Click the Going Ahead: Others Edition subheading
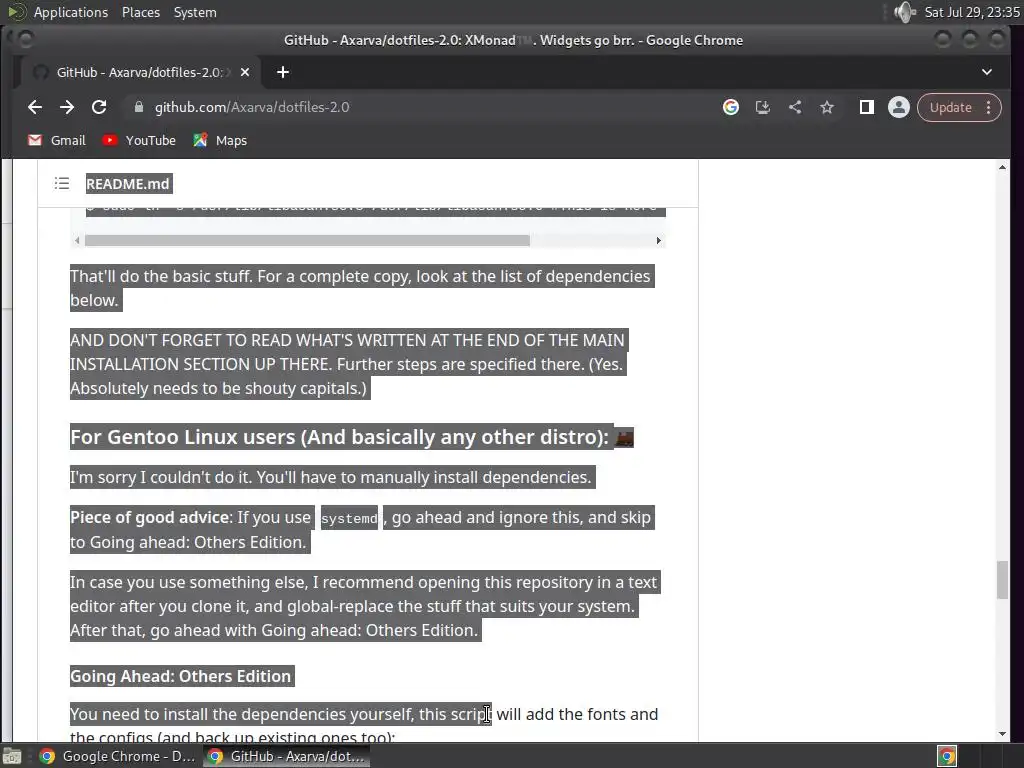 point(181,676)
